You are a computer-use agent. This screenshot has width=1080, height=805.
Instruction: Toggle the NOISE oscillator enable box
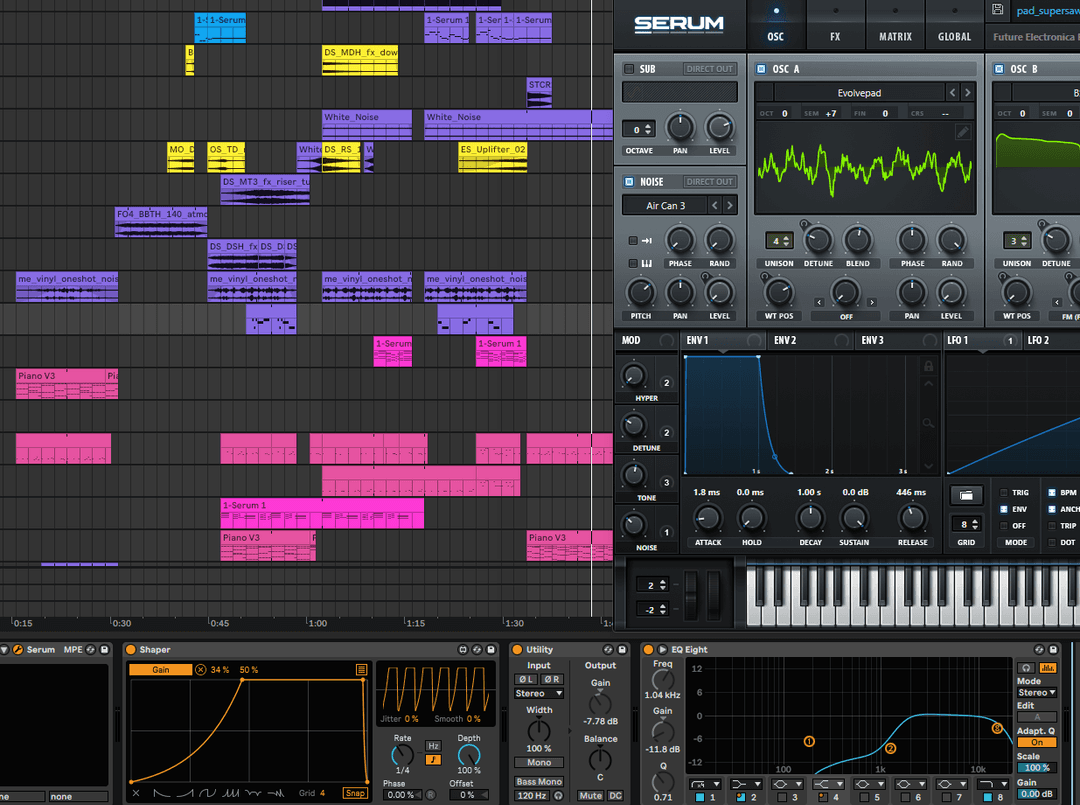(629, 182)
